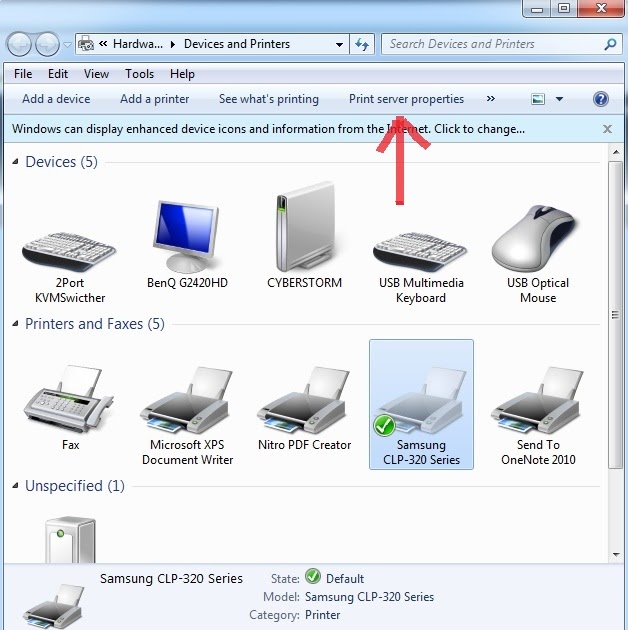This screenshot has width=628, height=630.
Task: Click the Help question mark icon
Action: [x=601, y=99]
